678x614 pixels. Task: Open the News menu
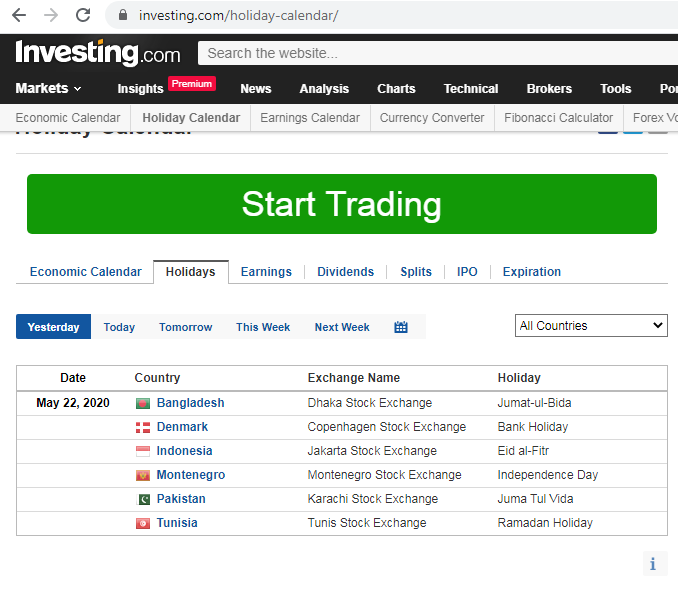pyautogui.click(x=256, y=89)
